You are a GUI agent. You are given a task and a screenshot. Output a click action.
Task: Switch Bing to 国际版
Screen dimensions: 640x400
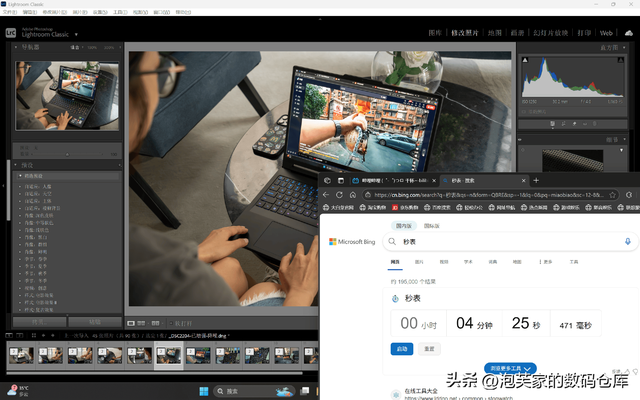[431, 226]
